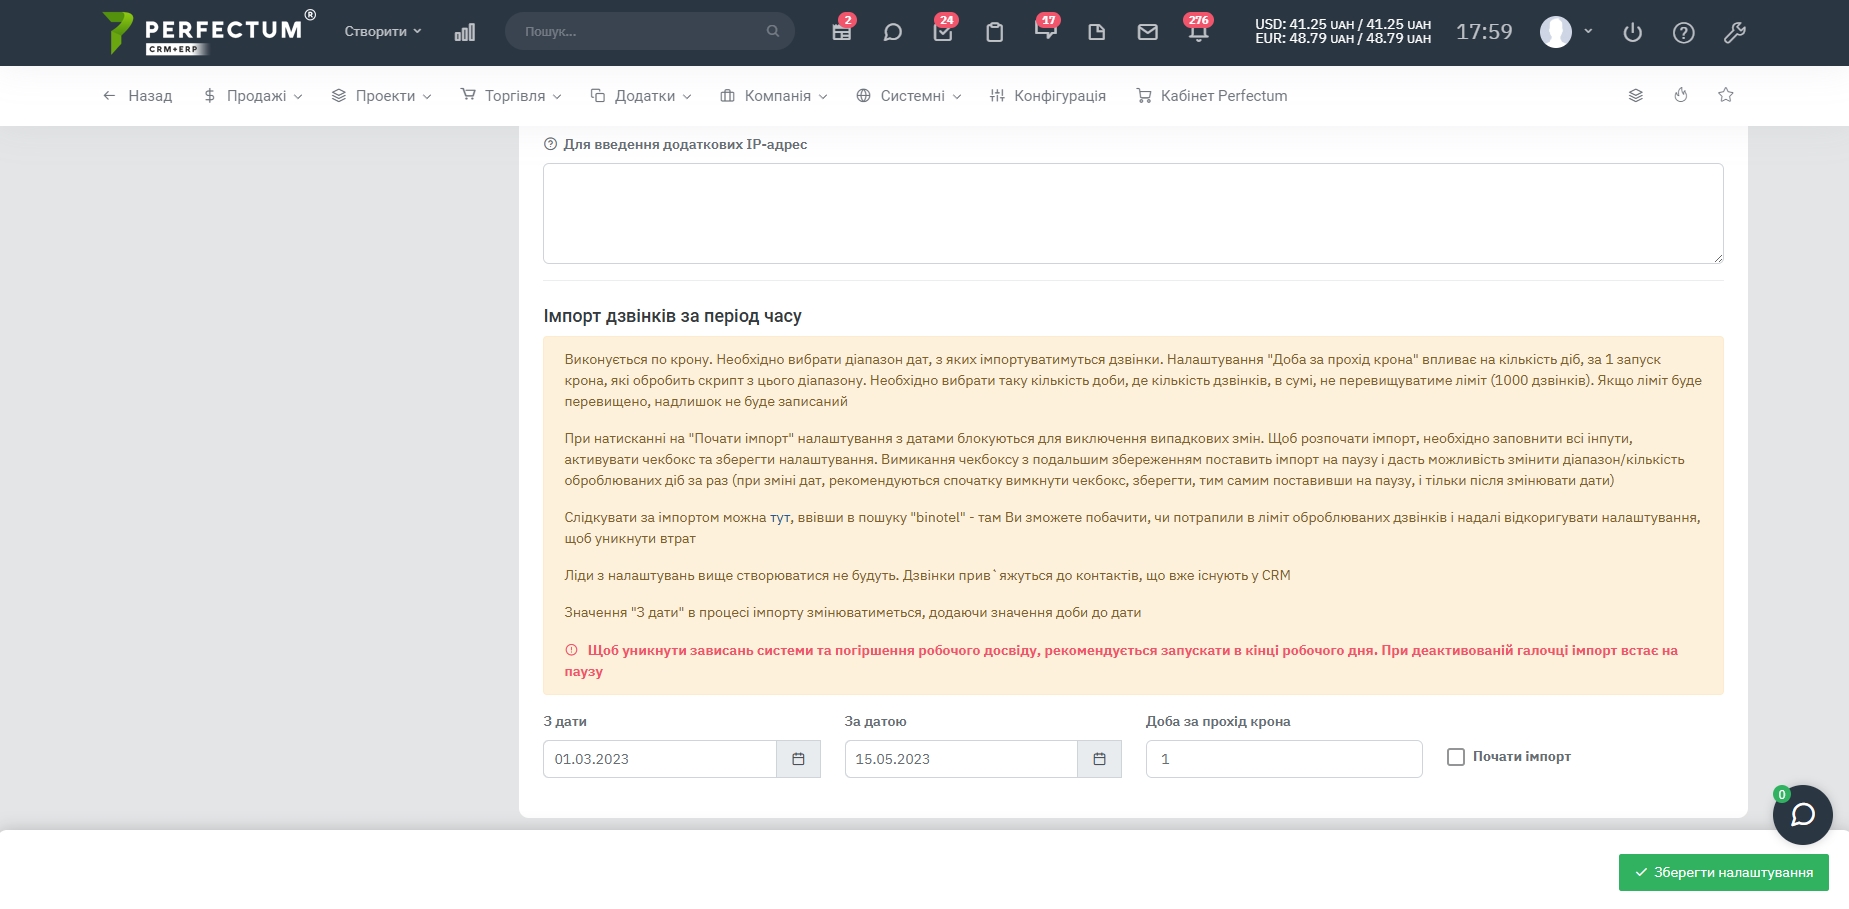Click the power logout icon
Viewport: 1849px width, 909px height.
tap(1632, 32)
